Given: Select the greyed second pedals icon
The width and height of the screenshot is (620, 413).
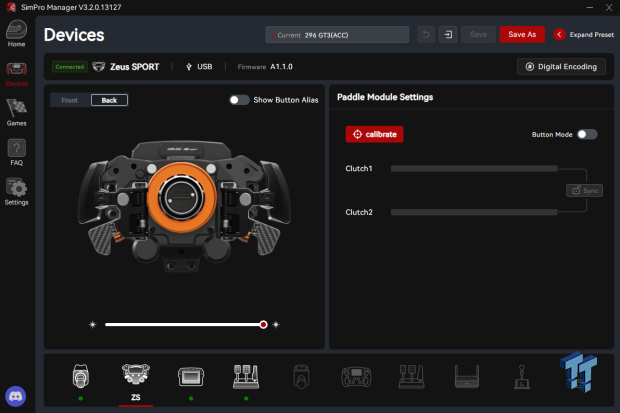Looking at the screenshot, I should [412, 377].
